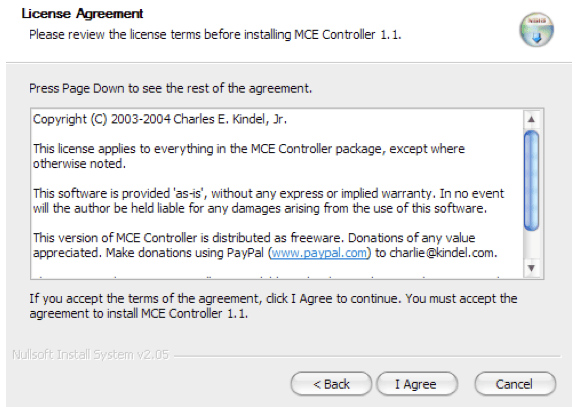Screen dimensions: 577x407
Task: Click the empty scrollbar track below the thumb
Action: [x=531, y=245]
